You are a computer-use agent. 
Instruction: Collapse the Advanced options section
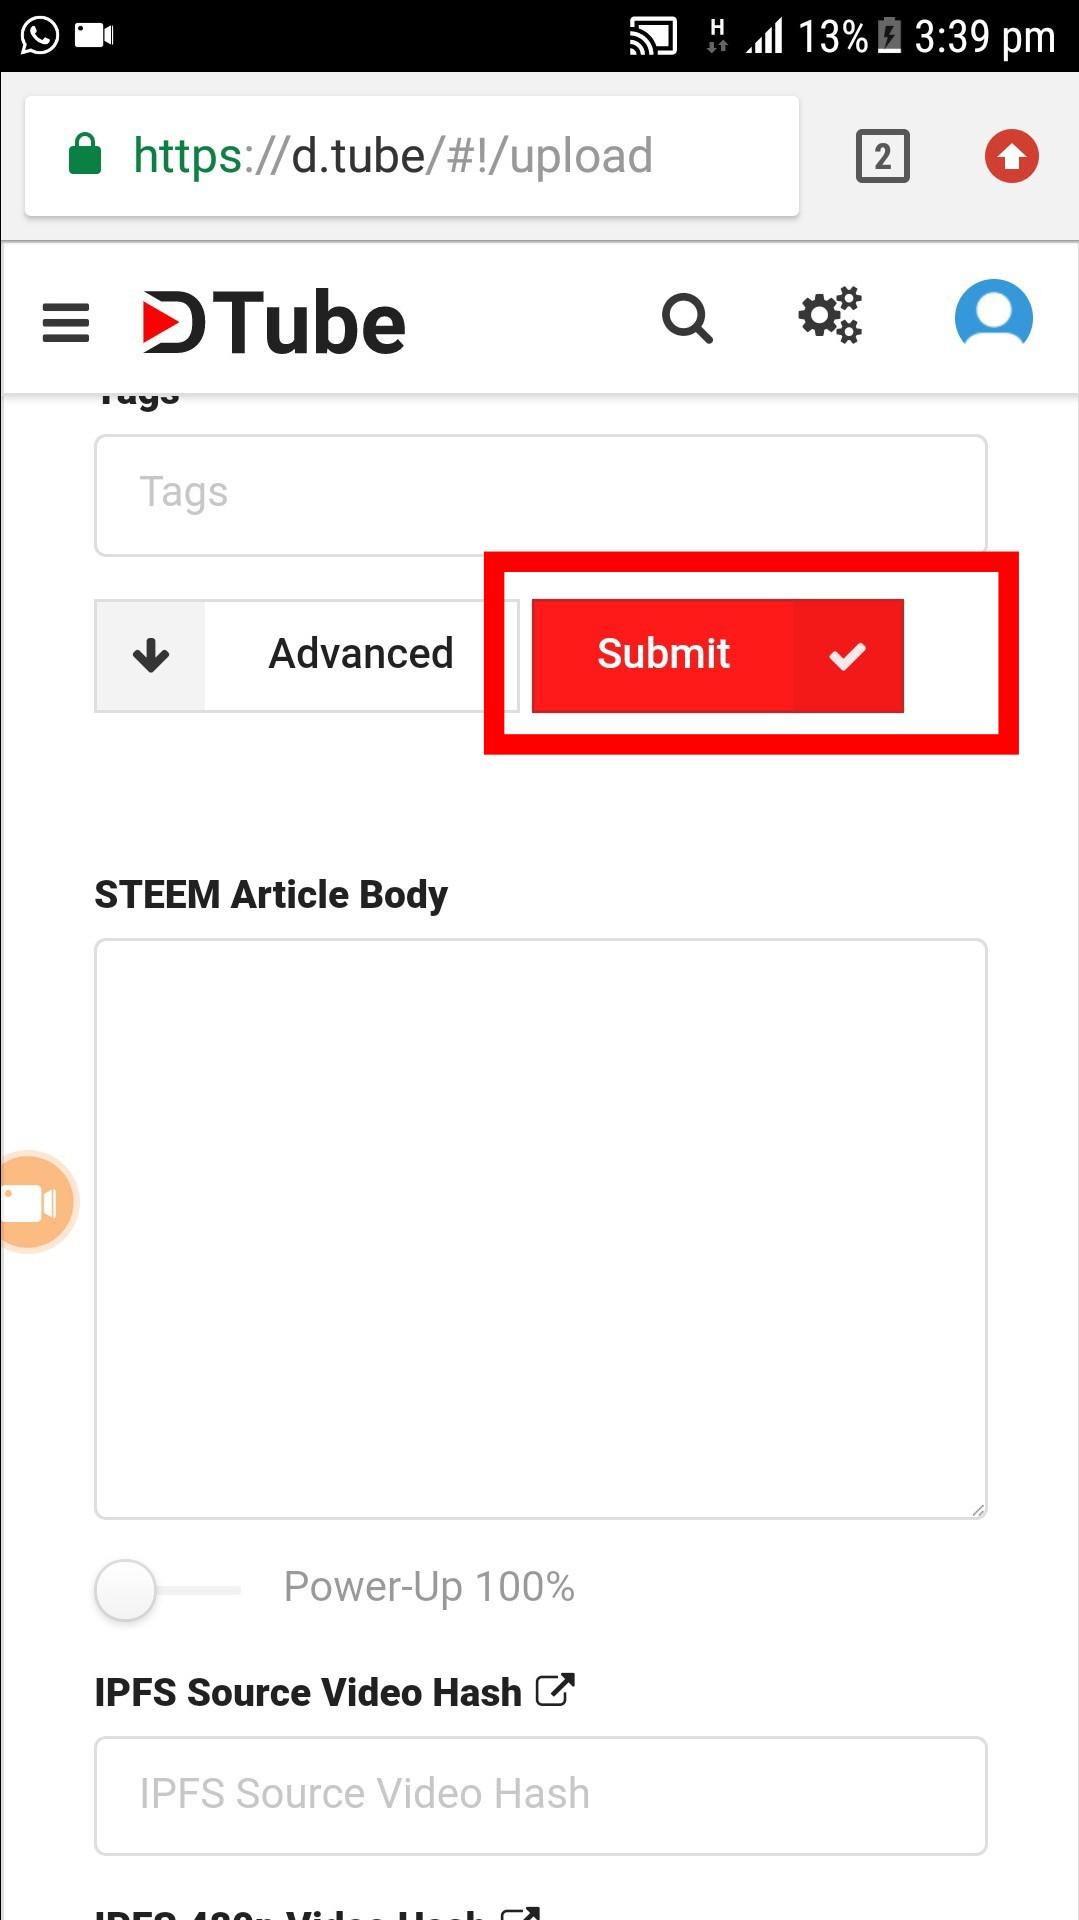pyautogui.click(x=360, y=655)
